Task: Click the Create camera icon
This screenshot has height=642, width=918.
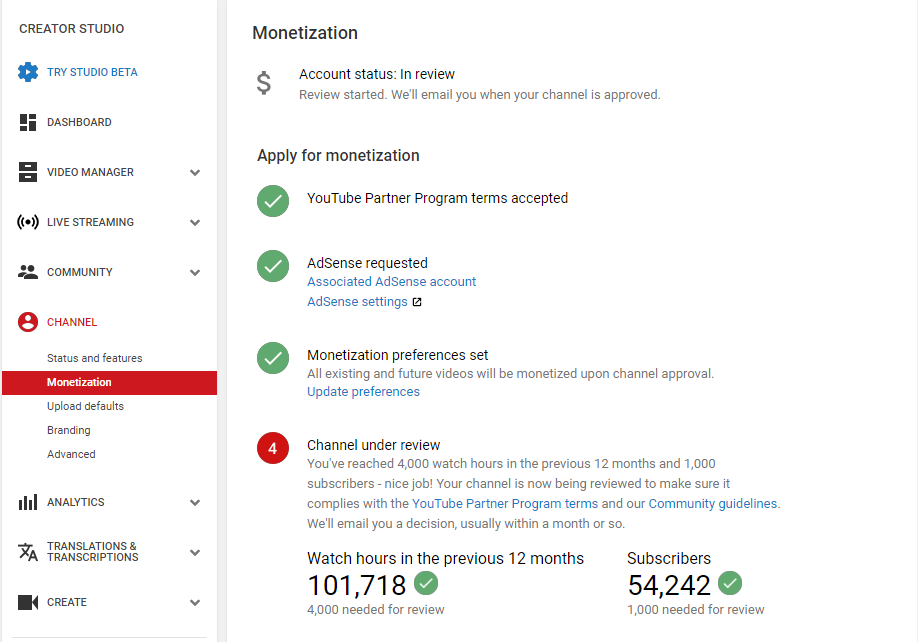Action: click(28, 602)
